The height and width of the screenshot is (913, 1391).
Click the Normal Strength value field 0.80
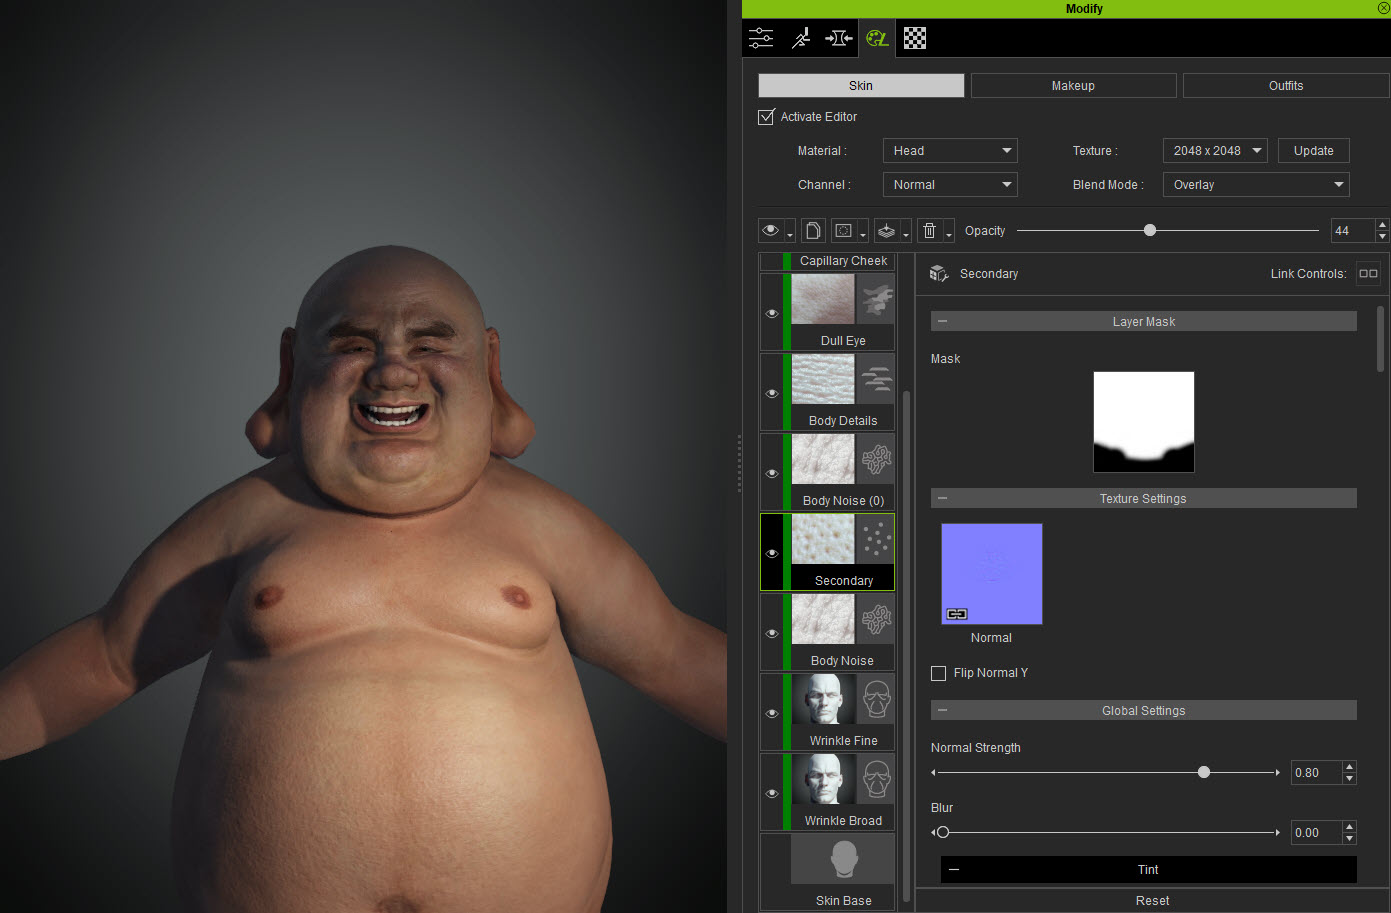1315,773
